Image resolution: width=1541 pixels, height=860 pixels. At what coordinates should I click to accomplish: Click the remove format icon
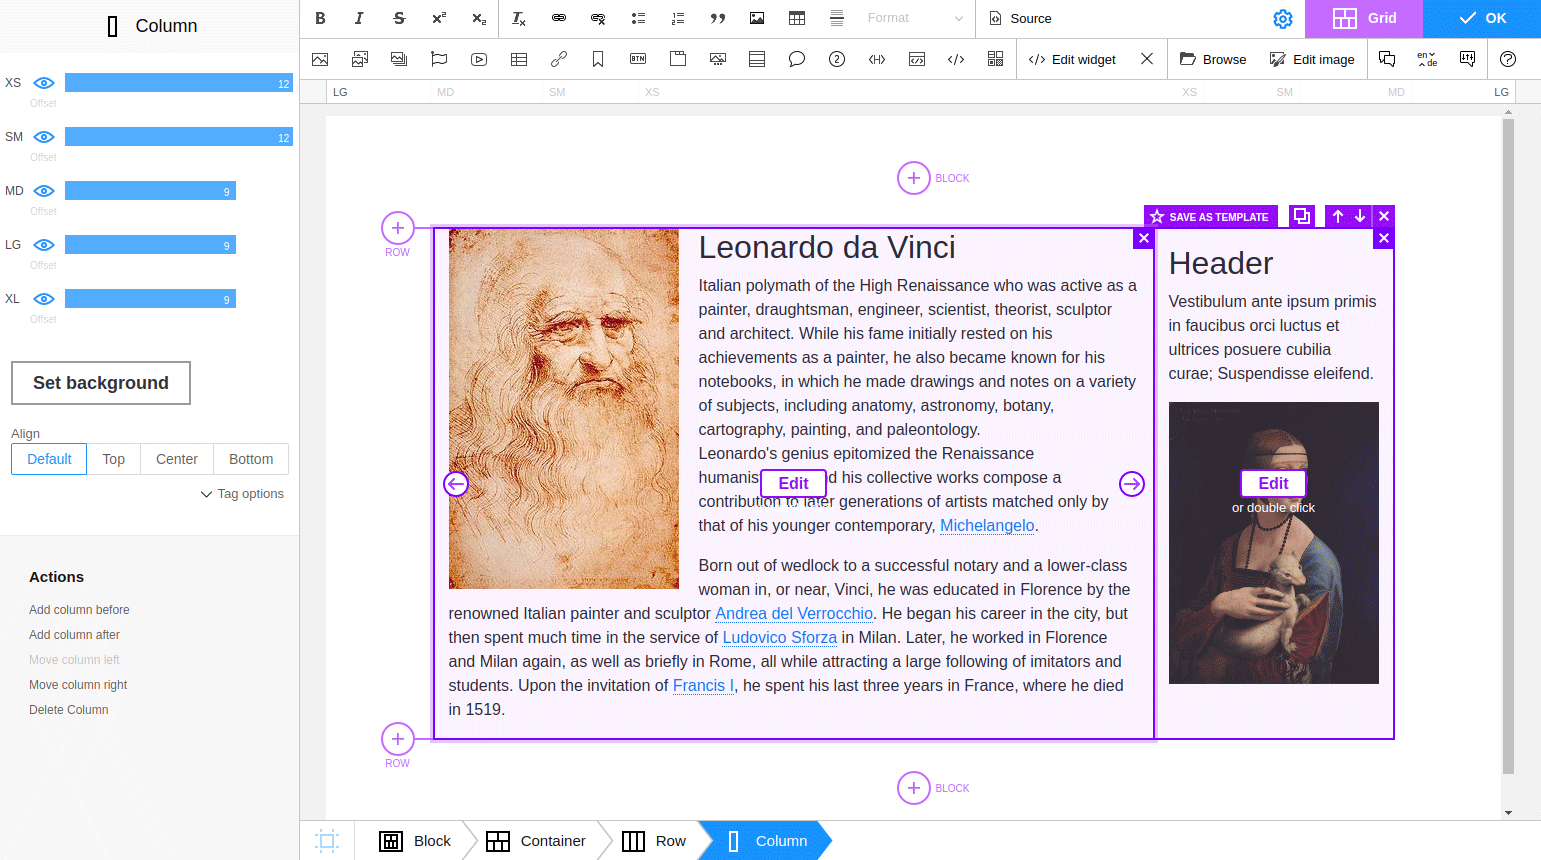519,18
